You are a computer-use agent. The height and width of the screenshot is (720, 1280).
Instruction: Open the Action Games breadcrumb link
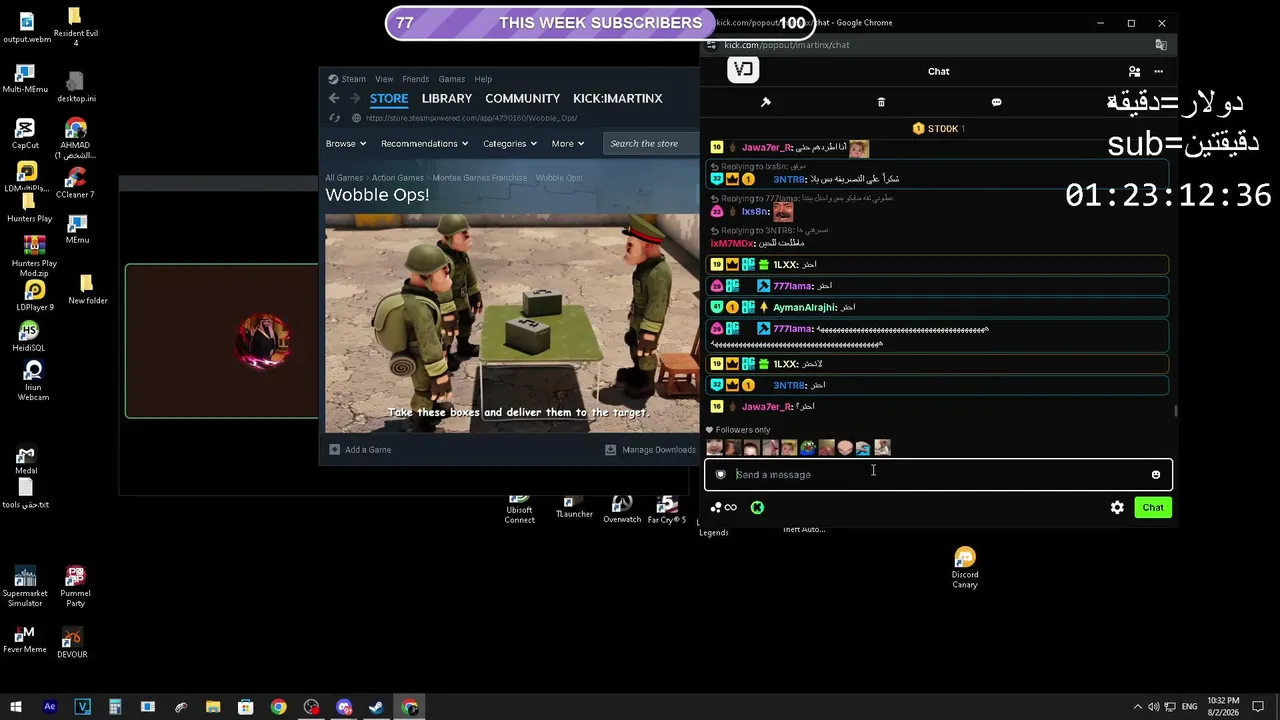[x=398, y=178]
